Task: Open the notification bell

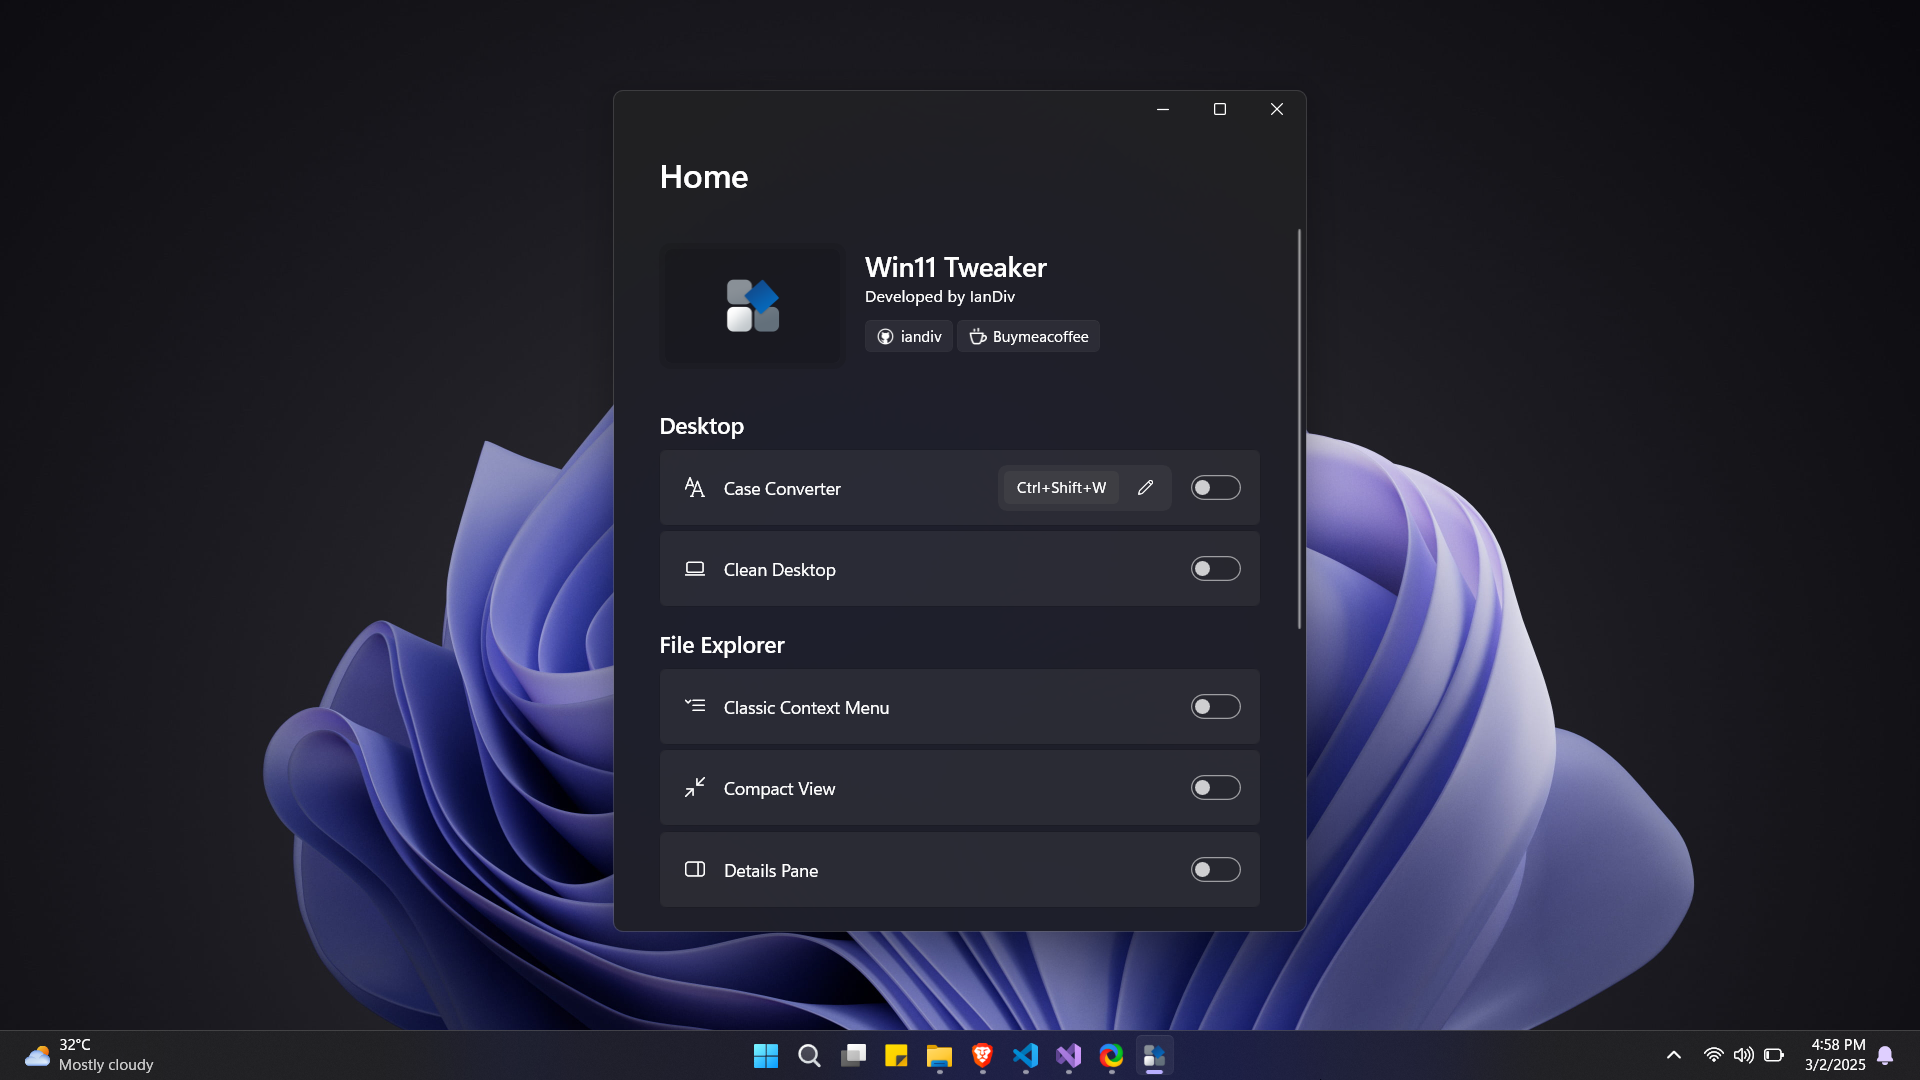Action: point(1885,1055)
